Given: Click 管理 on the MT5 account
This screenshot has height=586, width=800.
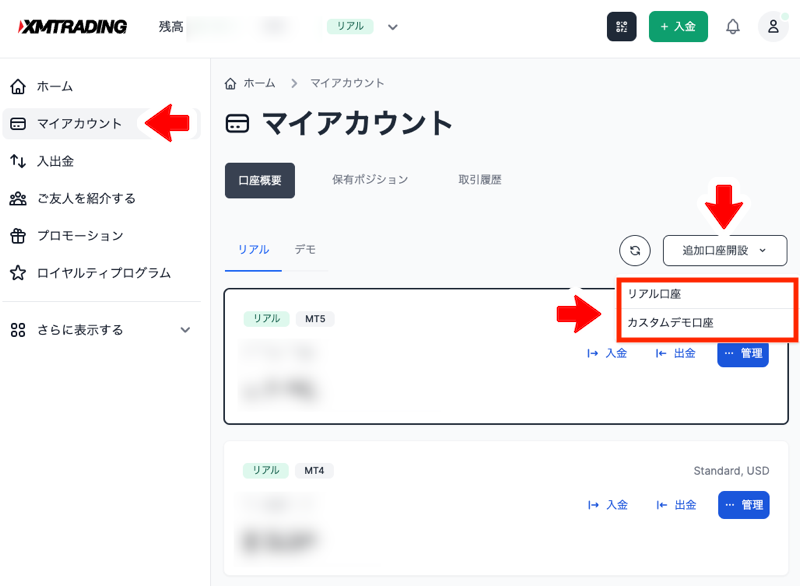Looking at the screenshot, I should click(743, 354).
